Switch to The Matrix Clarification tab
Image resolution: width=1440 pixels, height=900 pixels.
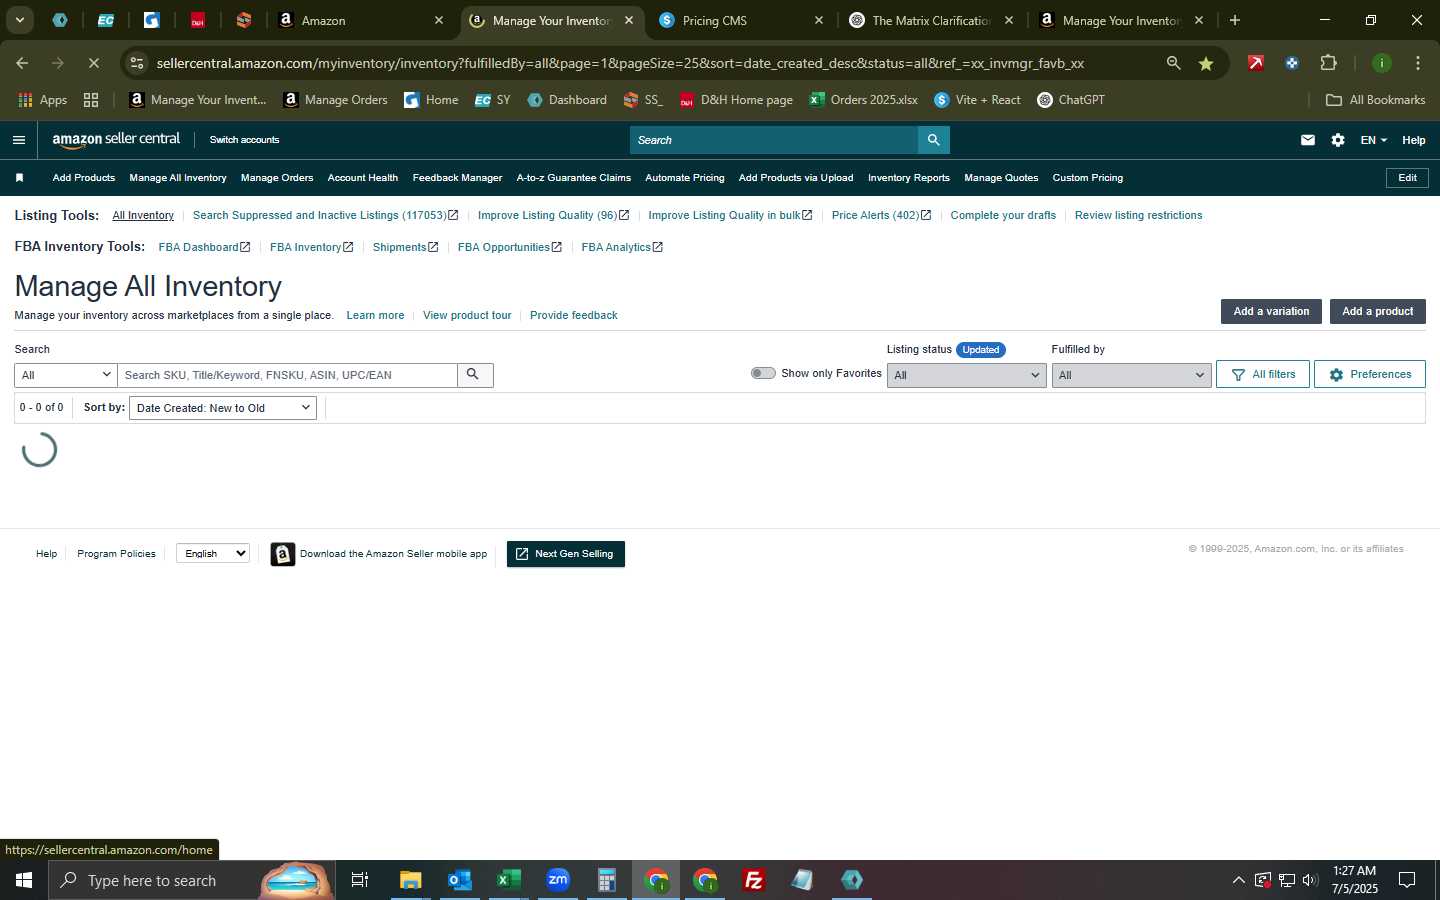[930, 20]
